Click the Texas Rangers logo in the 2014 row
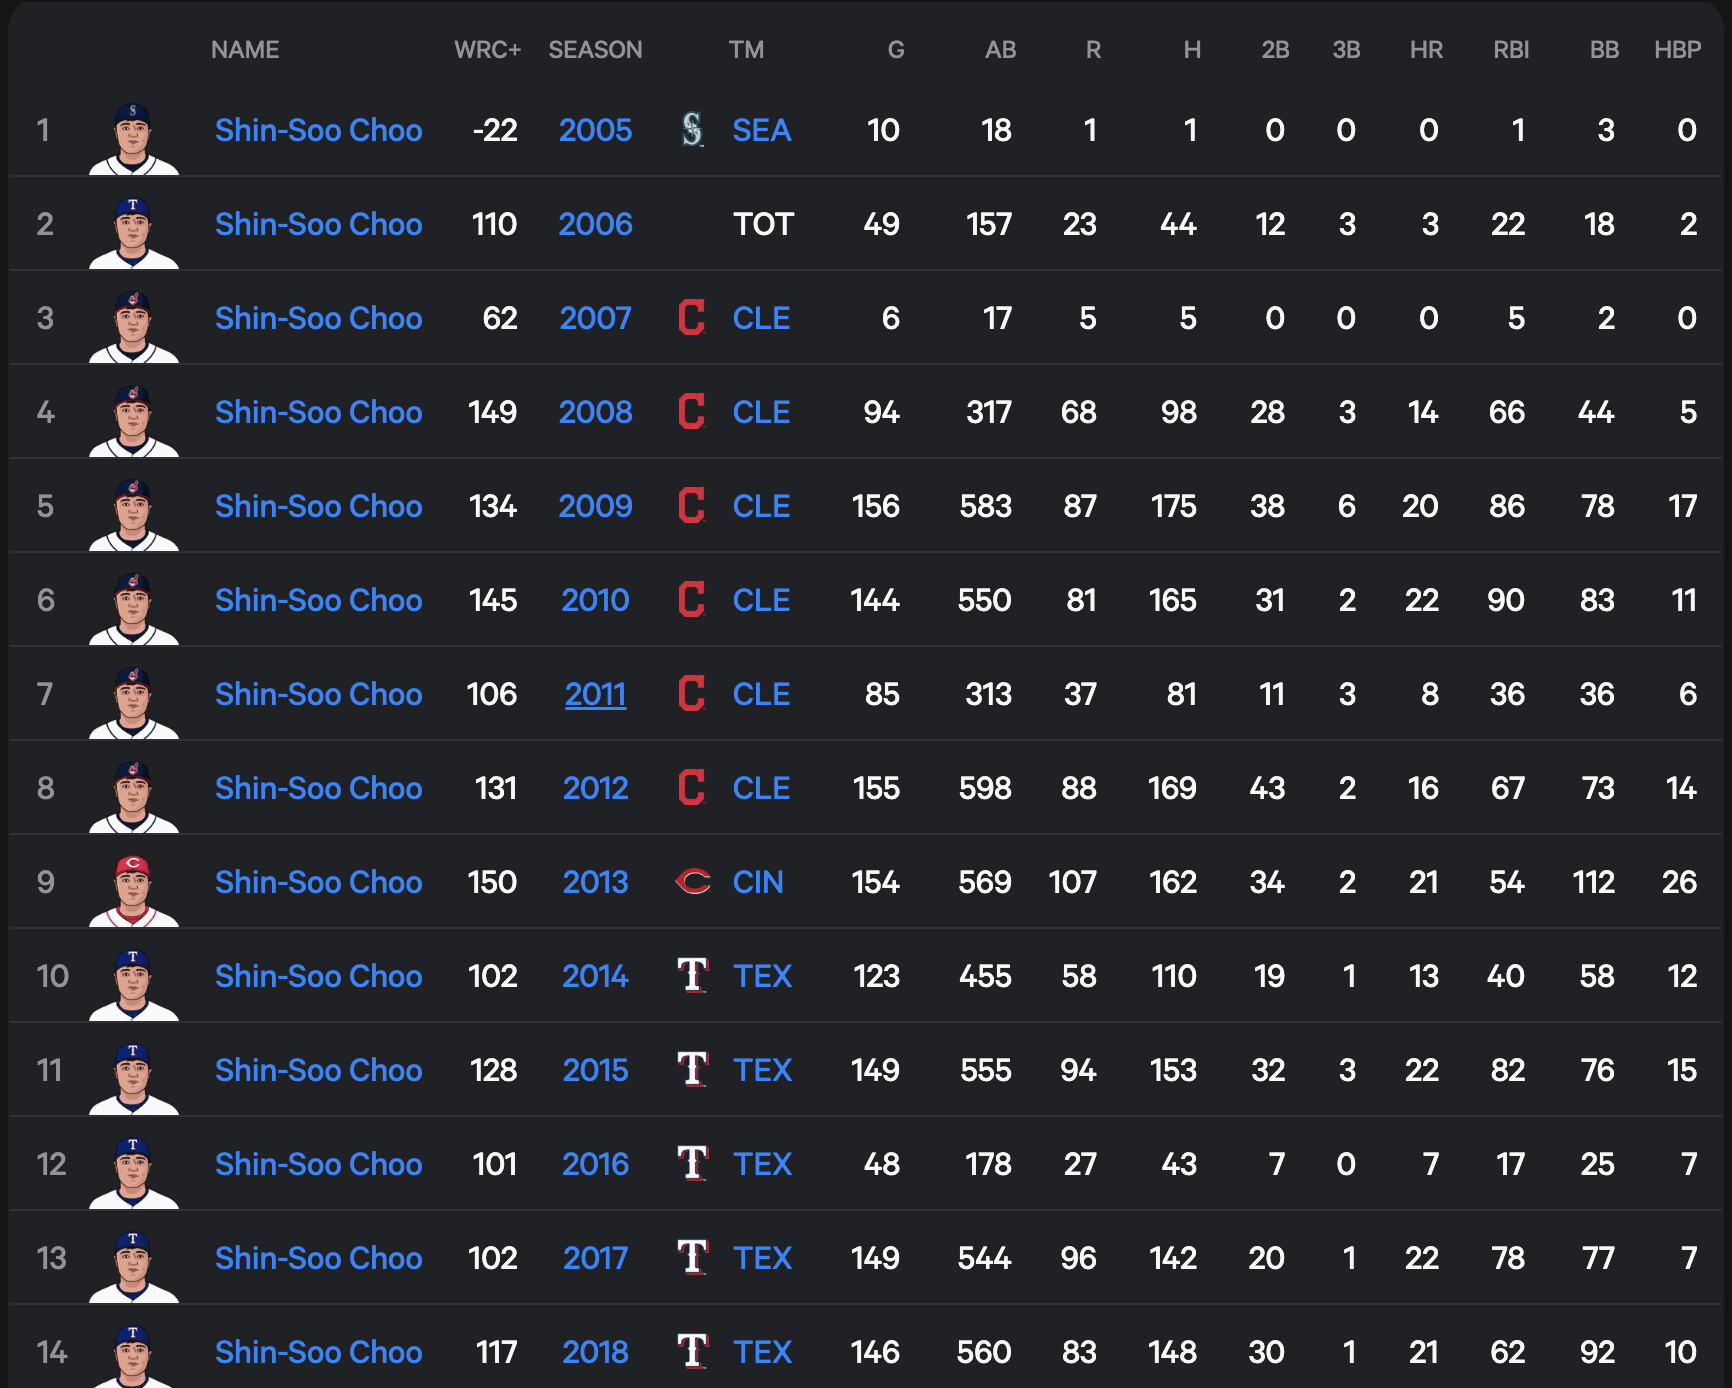The height and width of the screenshot is (1388, 1732). click(692, 976)
